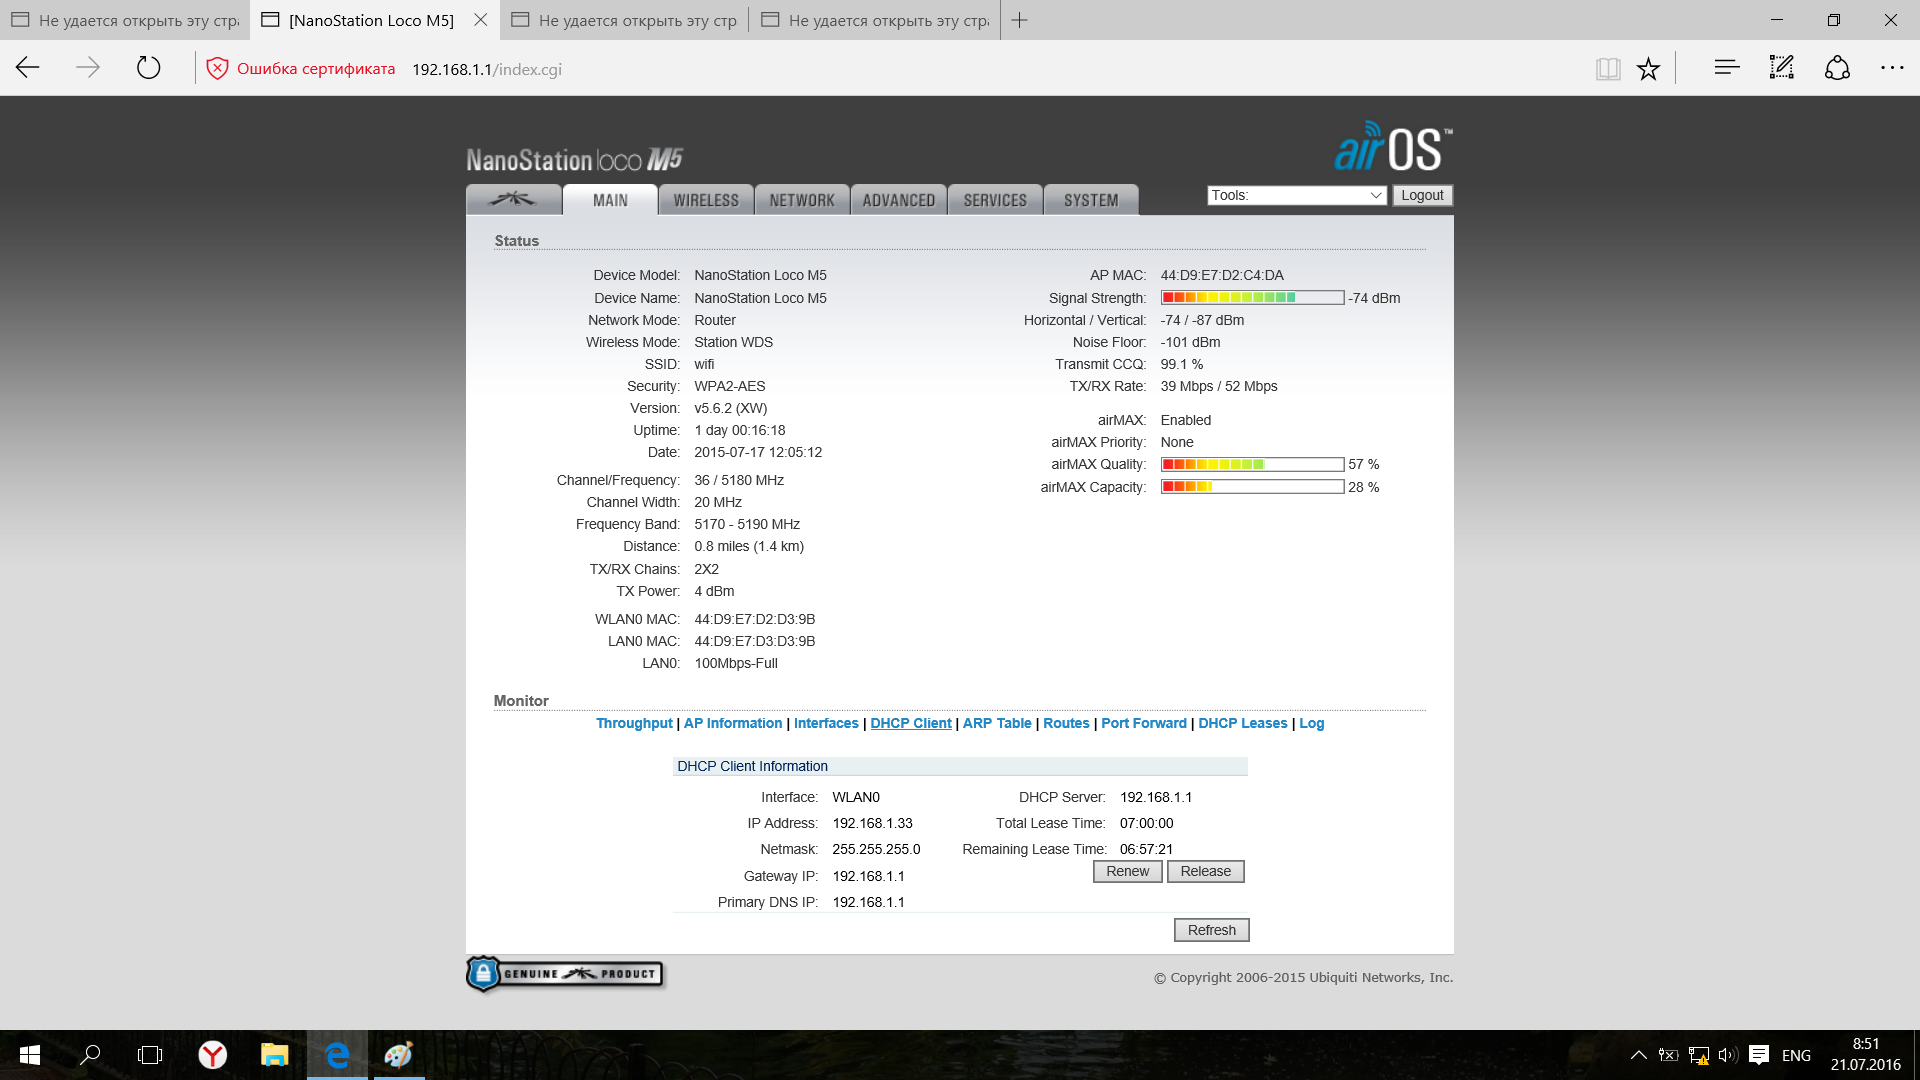This screenshot has width=1920, height=1080.
Task: Open taskbar search
Action: [90, 1055]
